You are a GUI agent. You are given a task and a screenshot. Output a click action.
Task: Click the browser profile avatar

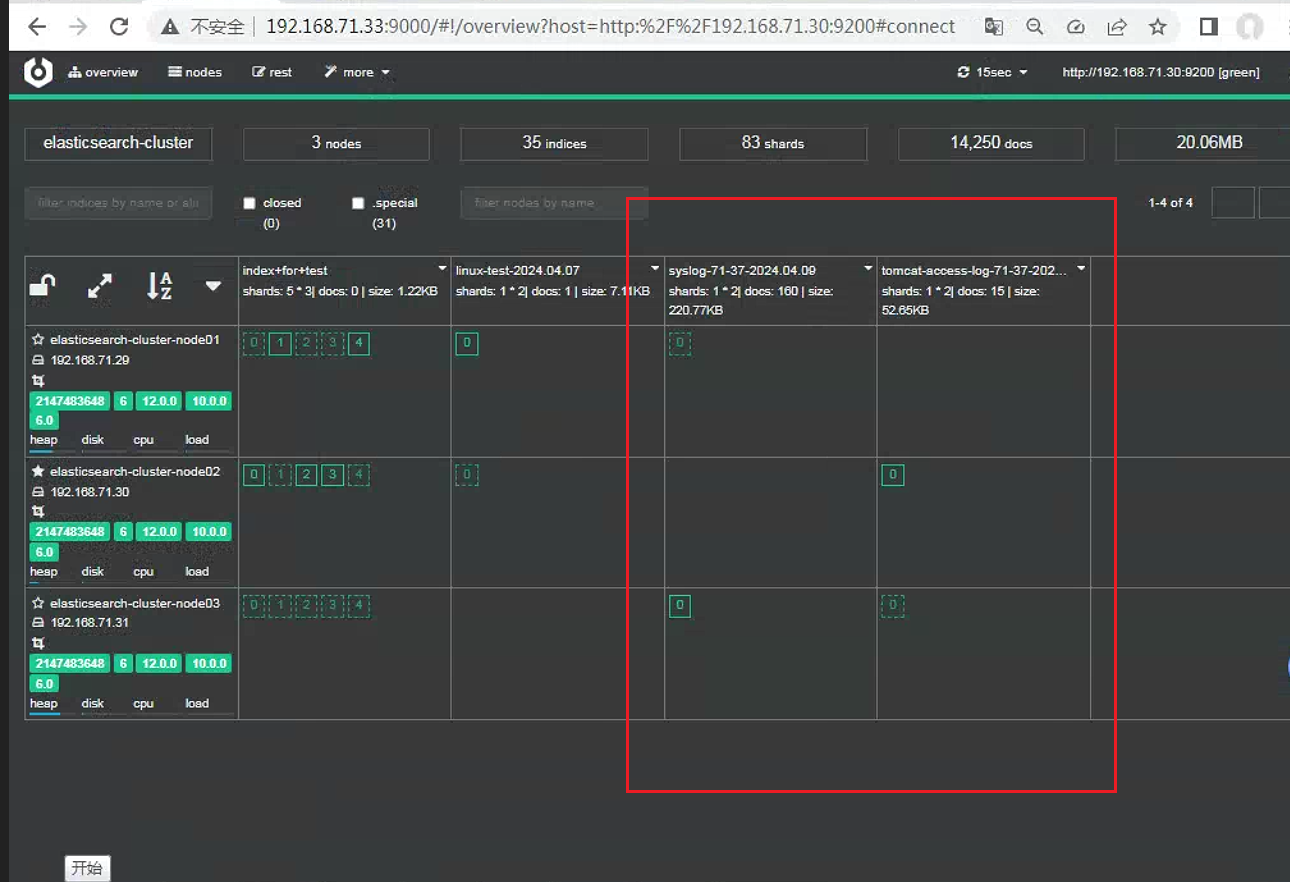pyautogui.click(x=1249, y=27)
